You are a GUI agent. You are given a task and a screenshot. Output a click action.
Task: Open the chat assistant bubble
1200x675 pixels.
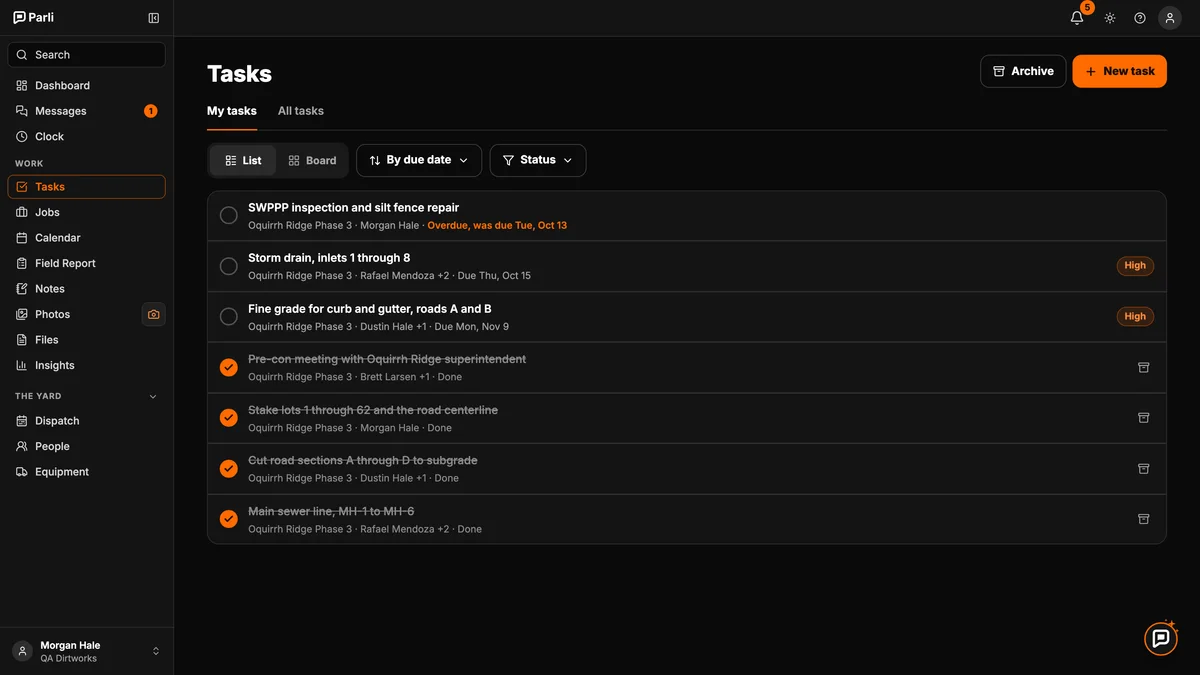[x=1161, y=638]
